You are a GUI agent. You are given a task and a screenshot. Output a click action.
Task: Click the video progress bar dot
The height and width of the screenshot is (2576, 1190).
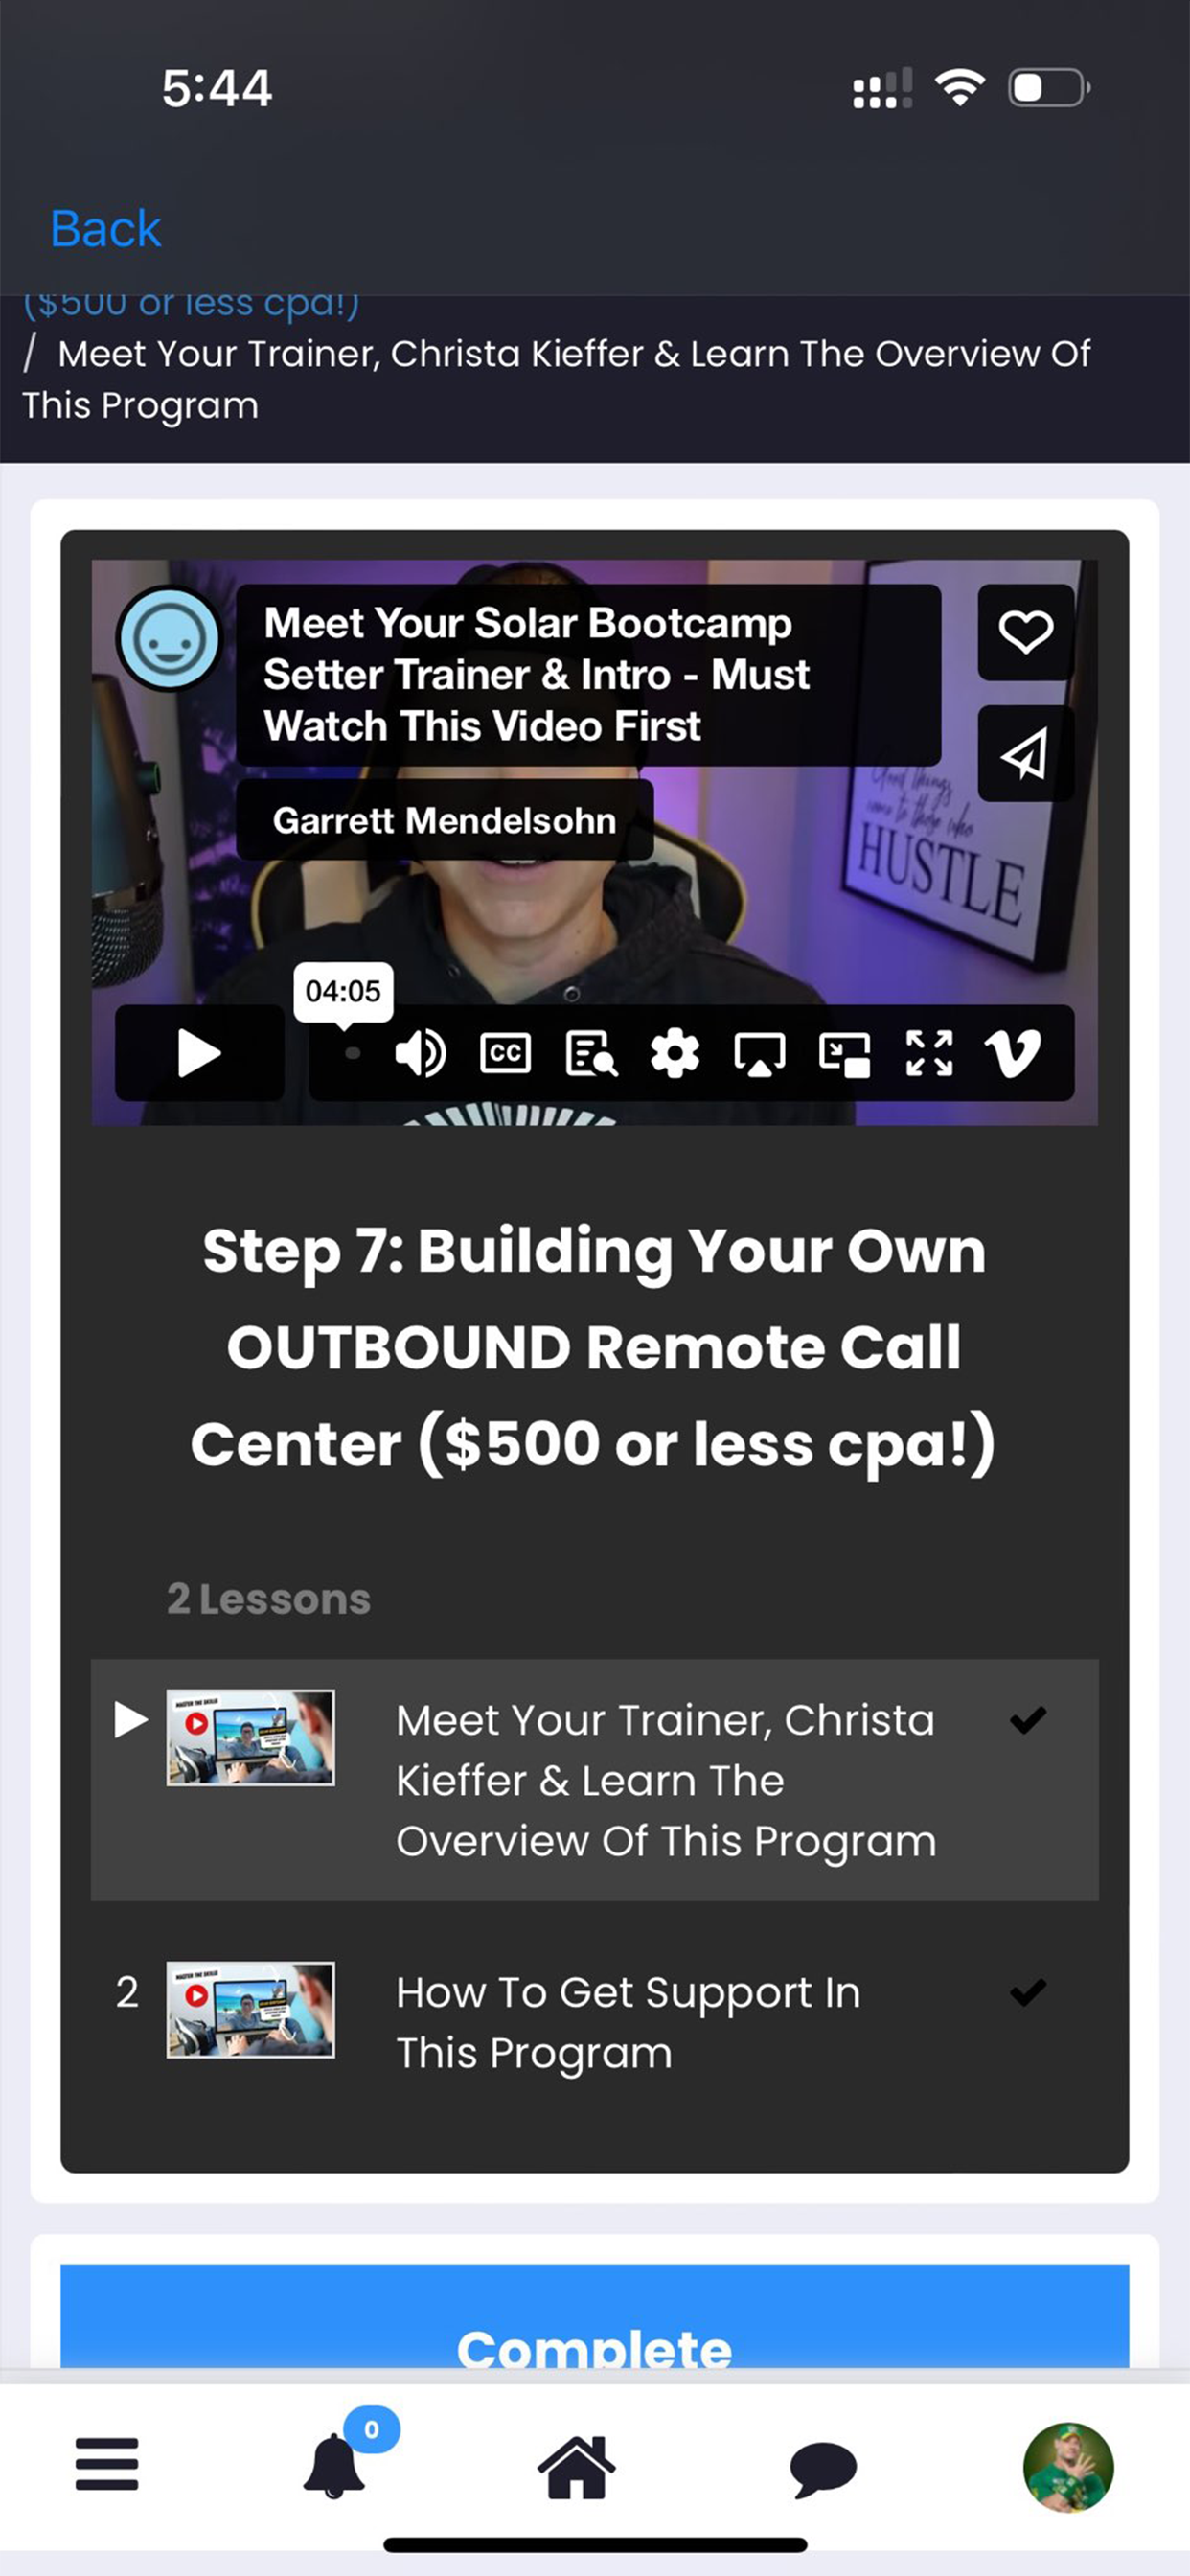(352, 1053)
